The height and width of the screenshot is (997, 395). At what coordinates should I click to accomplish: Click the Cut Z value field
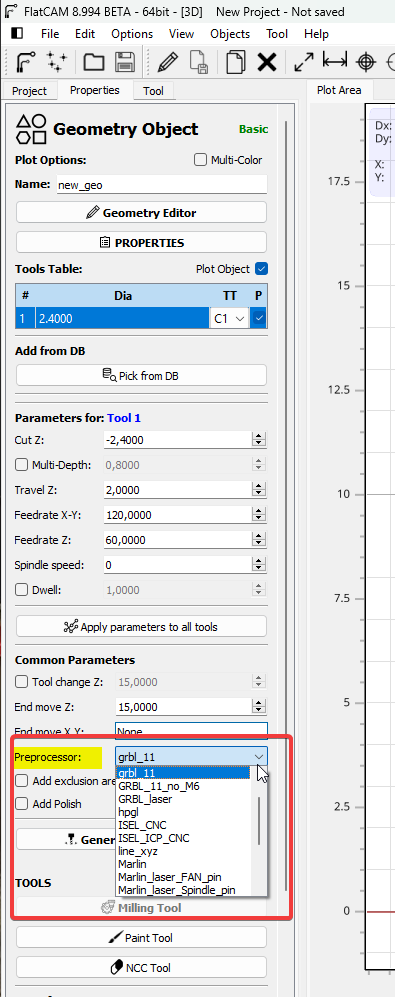[177, 439]
